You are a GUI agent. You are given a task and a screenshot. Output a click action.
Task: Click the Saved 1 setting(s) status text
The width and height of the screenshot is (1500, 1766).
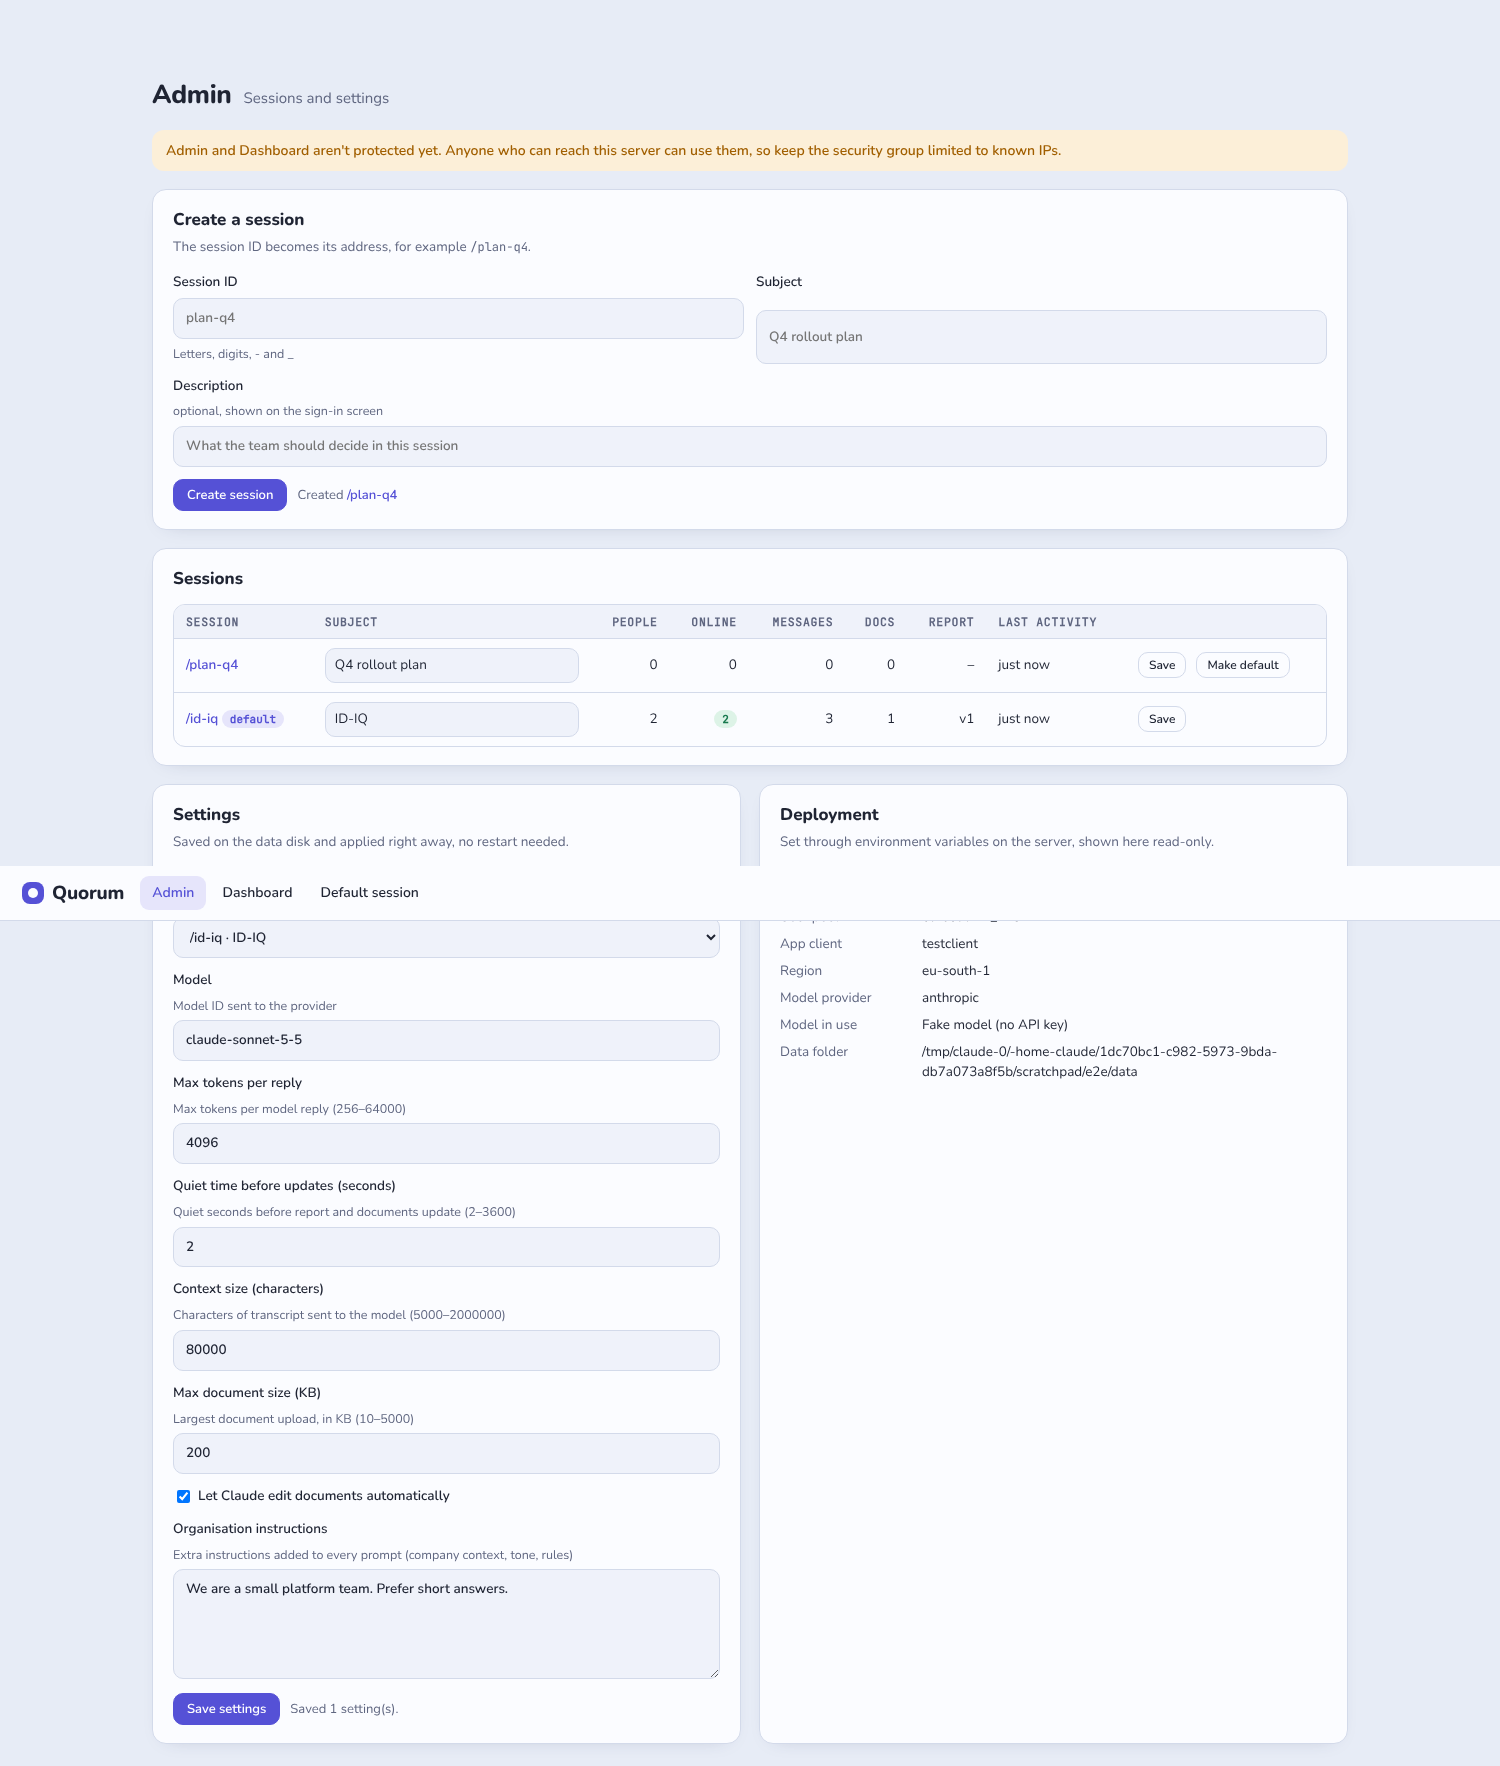click(344, 1709)
